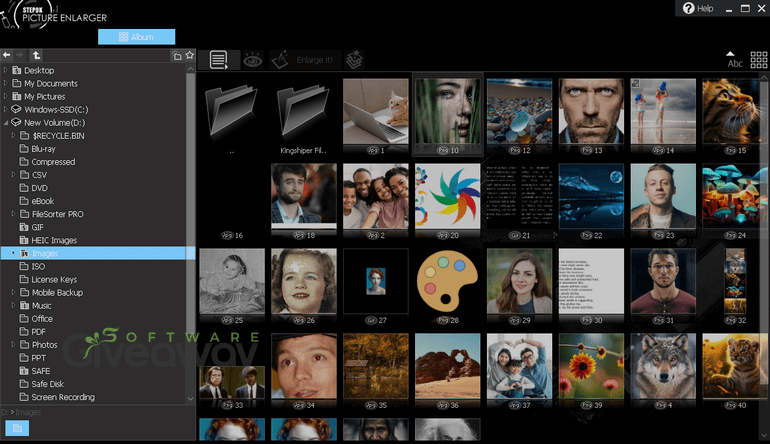Select thumbnail 10 face behind grass

click(x=447, y=112)
